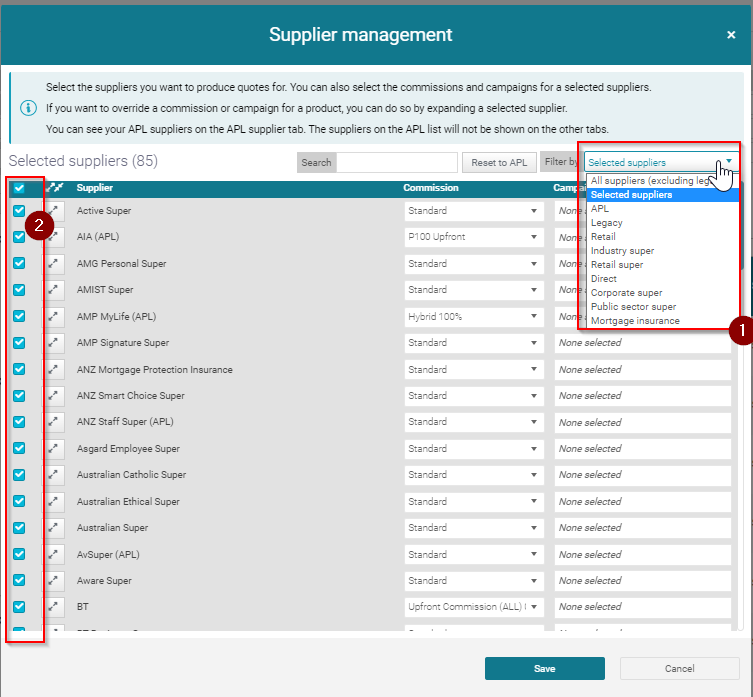Choose Retail super filter option
The width and height of the screenshot is (753, 697).
point(662,265)
